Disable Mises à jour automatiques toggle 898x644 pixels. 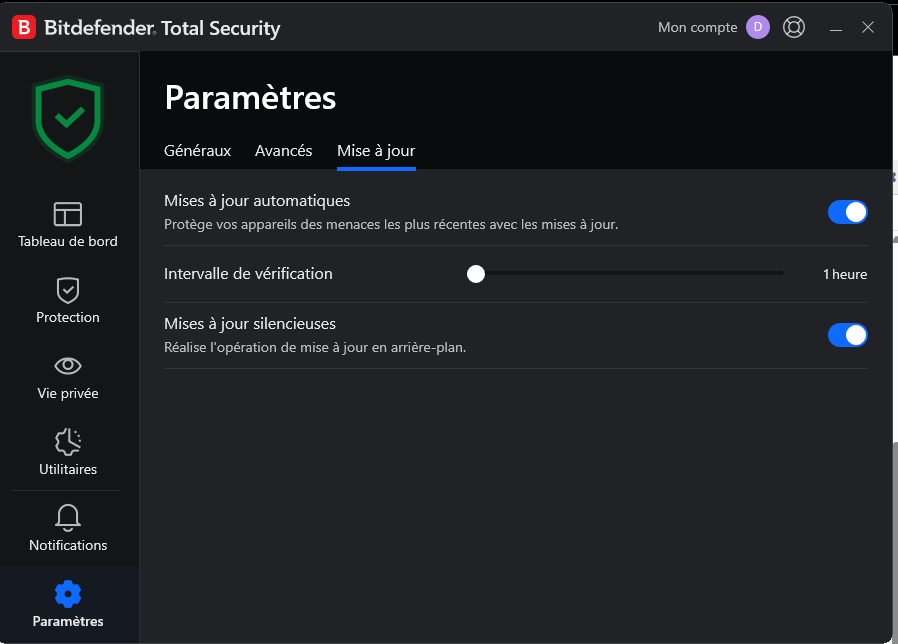[848, 212]
